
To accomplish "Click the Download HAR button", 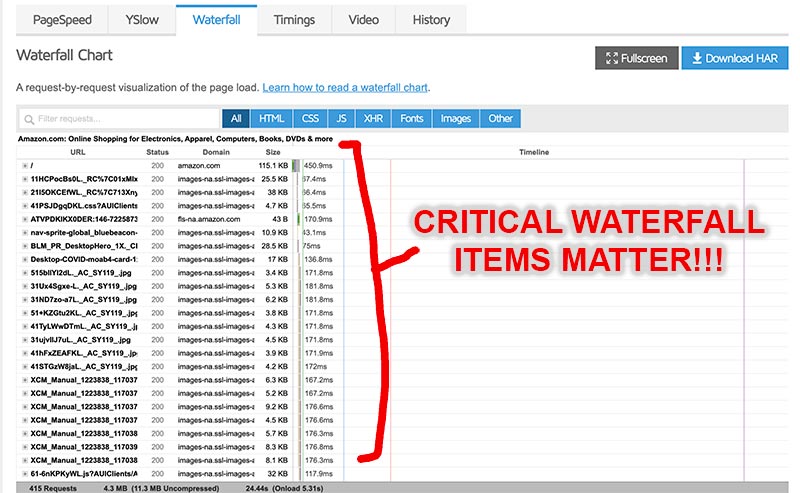I will tap(734, 58).
